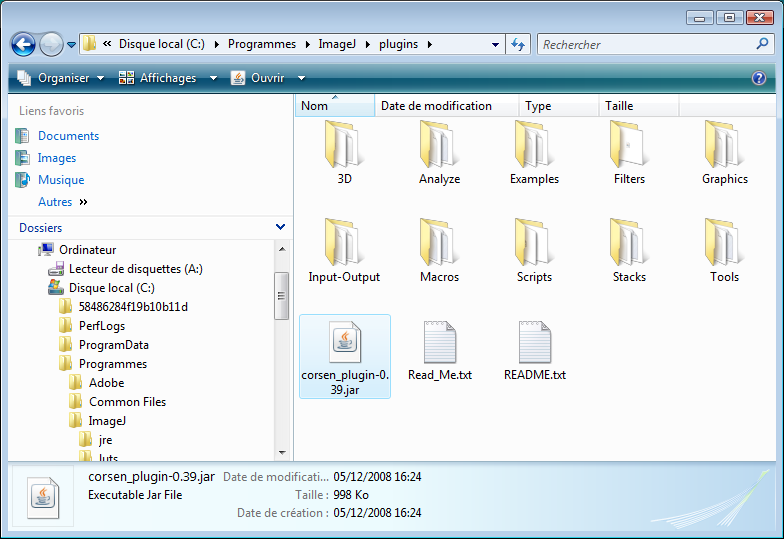Click ImageJ breadcrumb segment
The image size is (784, 539).
337,44
